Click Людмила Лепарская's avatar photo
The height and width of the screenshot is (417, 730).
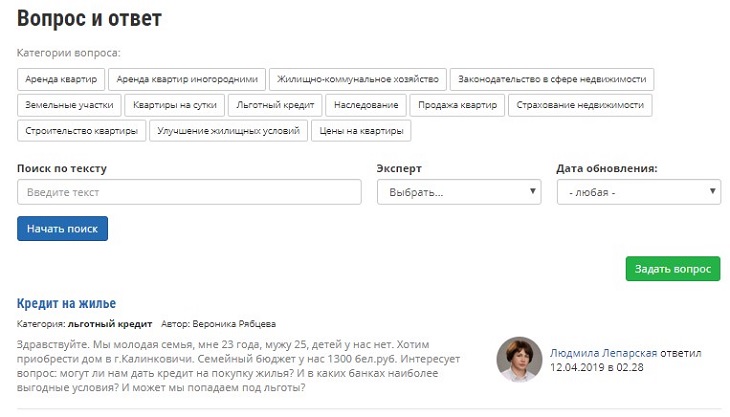(x=520, y=359)
